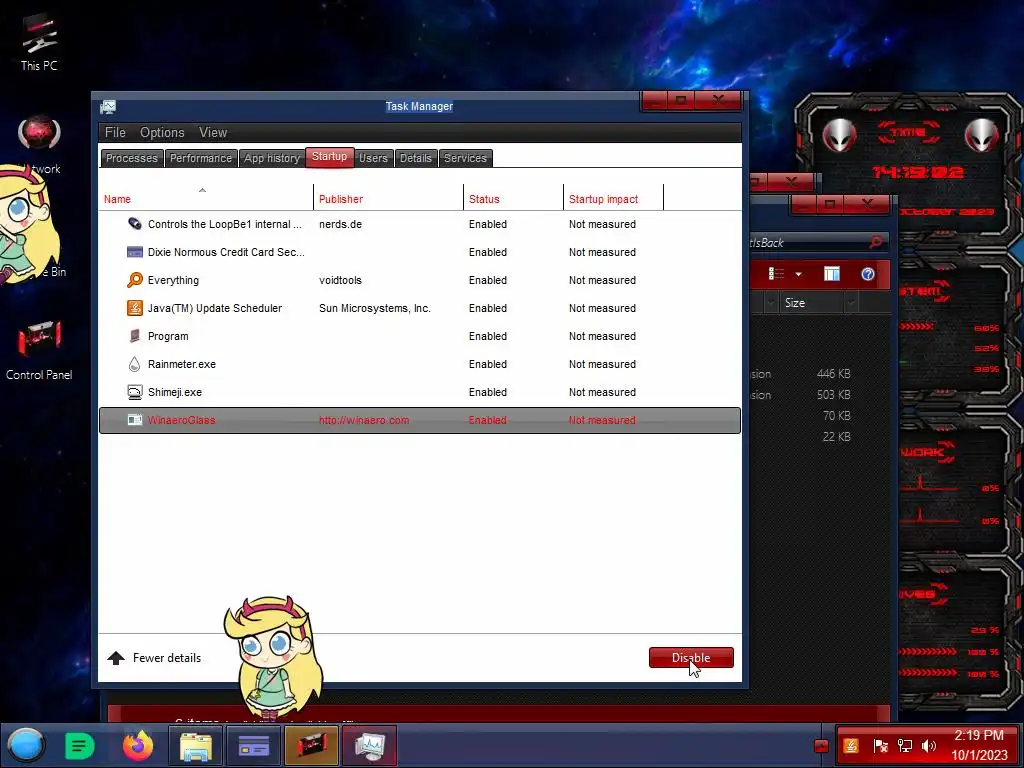Viewport: 1024px width, 768px height.
Task: Switch to the Processes tab
Action: (x=132, y=158)
